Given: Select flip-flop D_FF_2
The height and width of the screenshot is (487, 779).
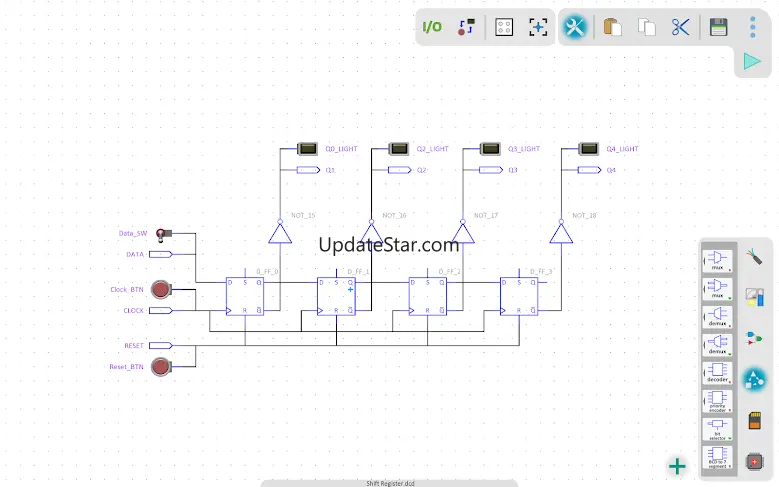Looking at the screenshot, I should pos(428,296).
